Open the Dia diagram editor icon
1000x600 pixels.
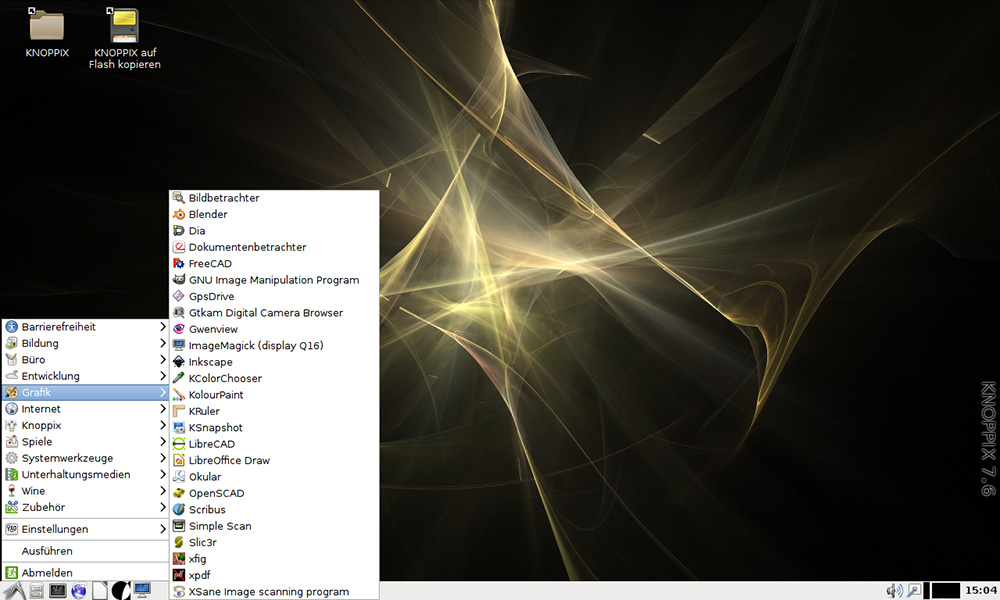179,231
